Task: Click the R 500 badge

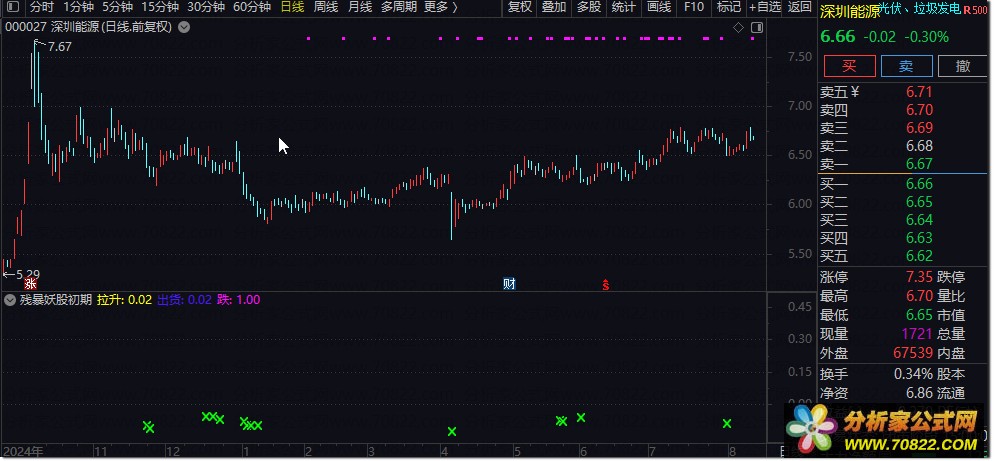Action: point(976,10)
